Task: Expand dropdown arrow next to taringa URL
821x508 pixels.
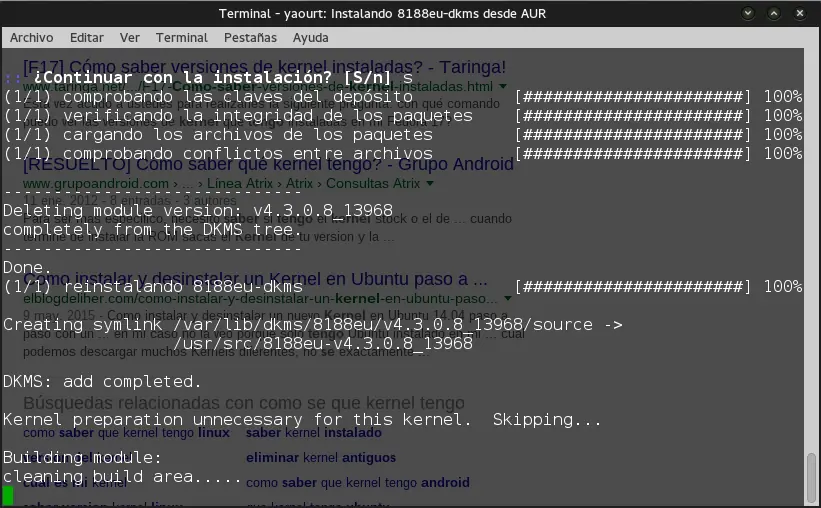Action: 503,86
